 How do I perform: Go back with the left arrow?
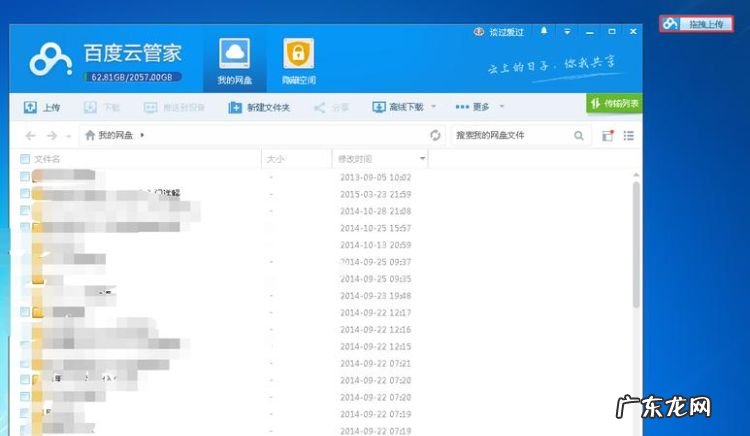[x=30, y=135]
